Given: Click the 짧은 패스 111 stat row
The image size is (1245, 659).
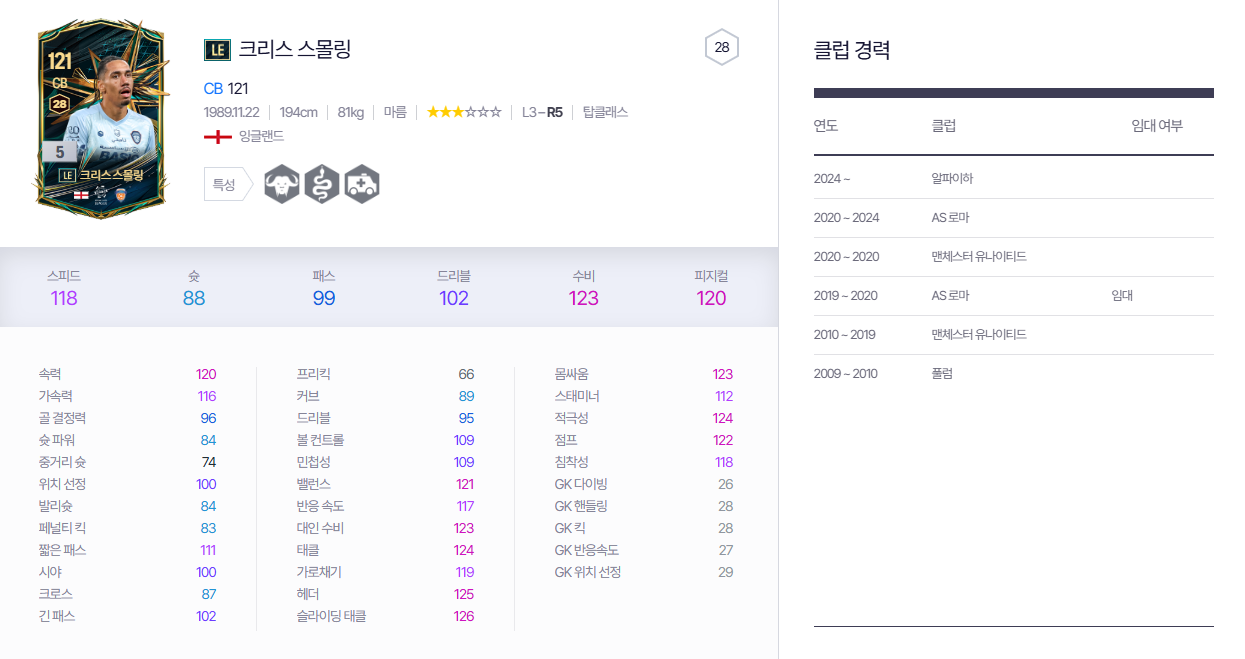Looking at the screenshot, I should click(127, 550).
